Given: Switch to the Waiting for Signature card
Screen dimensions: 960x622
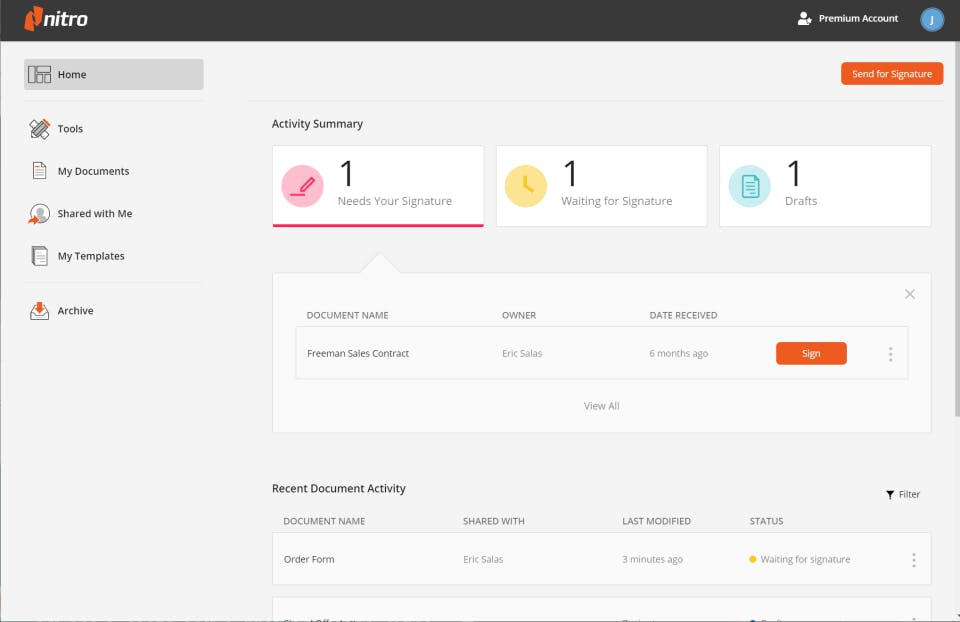Looking at the screenshot, I should (601, 185).
